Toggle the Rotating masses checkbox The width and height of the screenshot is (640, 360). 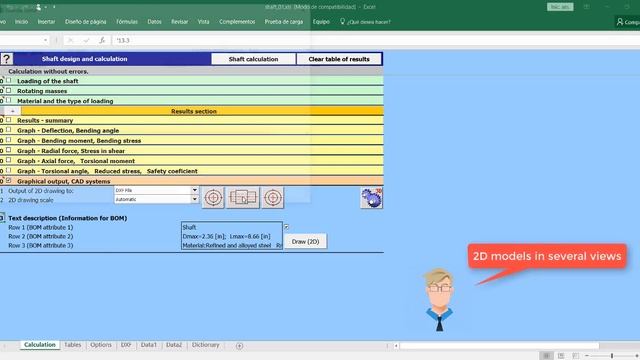(x=9, y=90)
